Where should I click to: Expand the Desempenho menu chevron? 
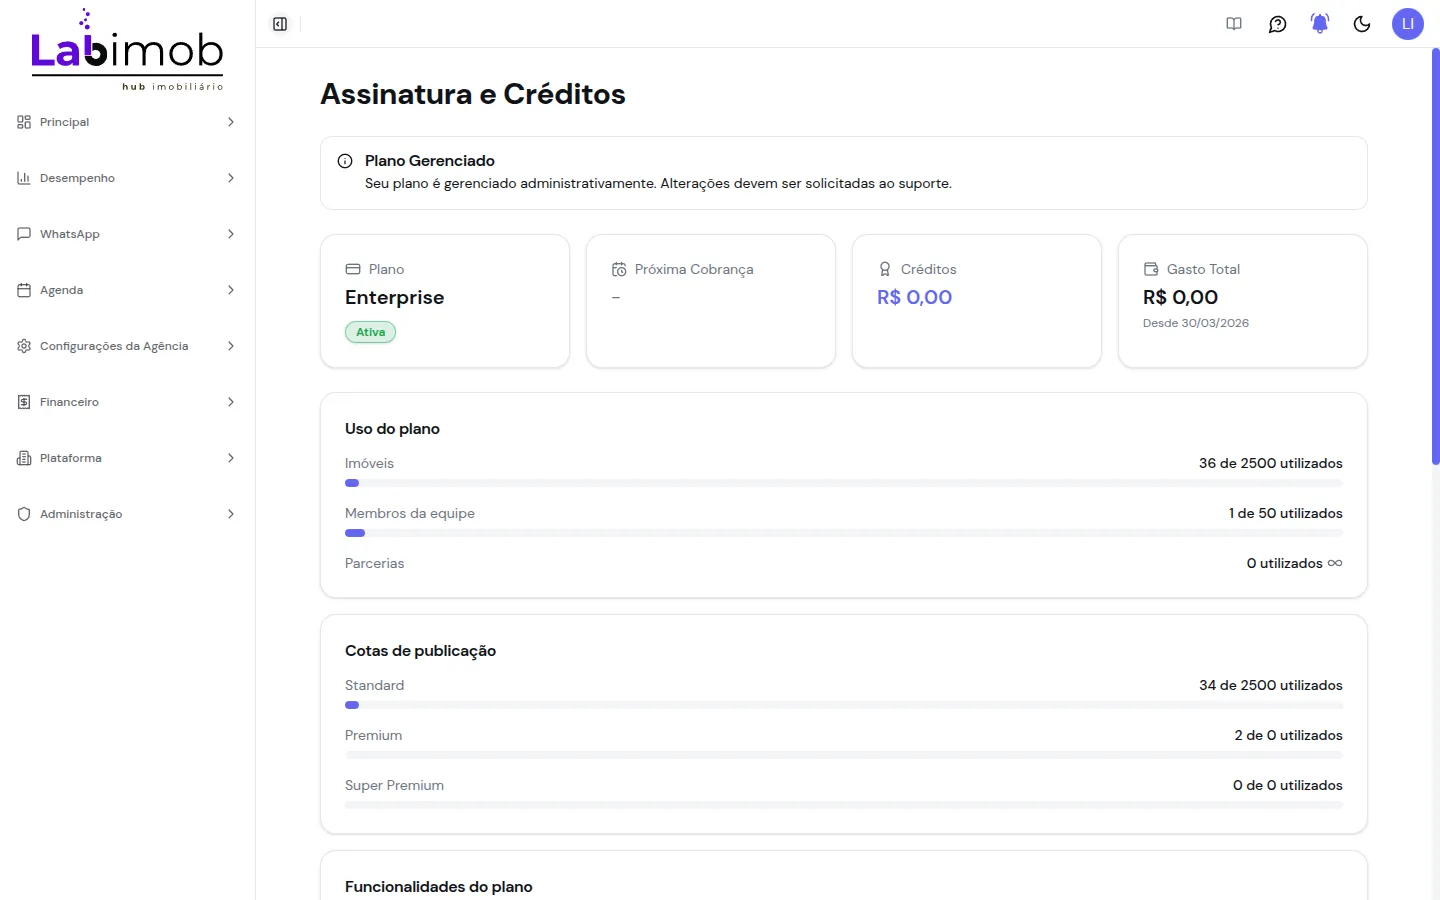coord(231,178)
